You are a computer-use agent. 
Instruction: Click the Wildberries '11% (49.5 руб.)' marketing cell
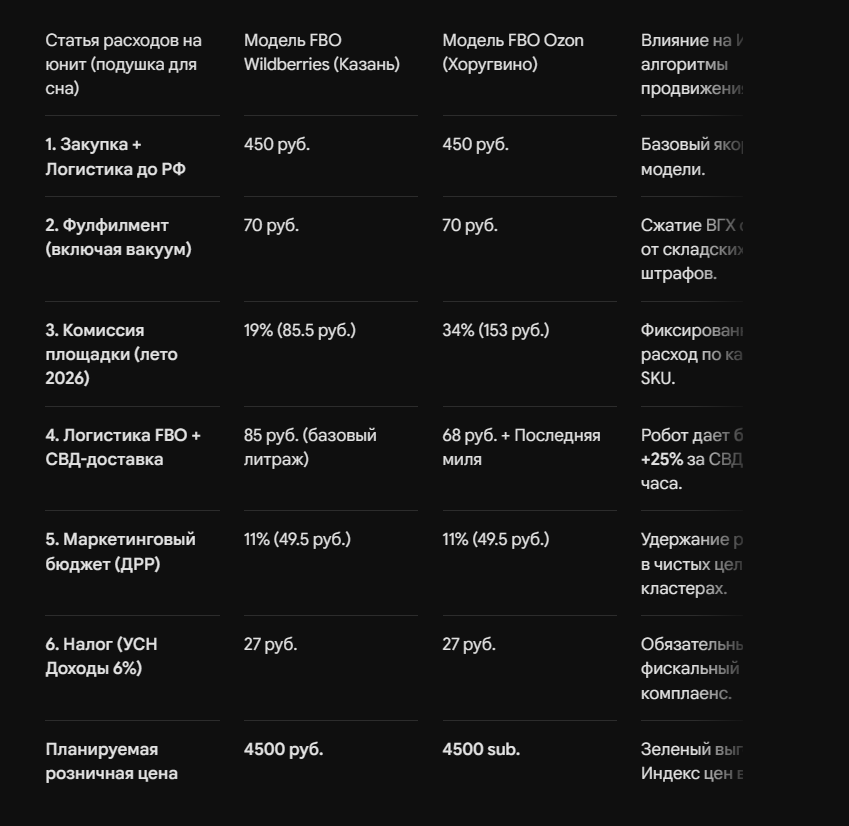click(x=297, y=539)
